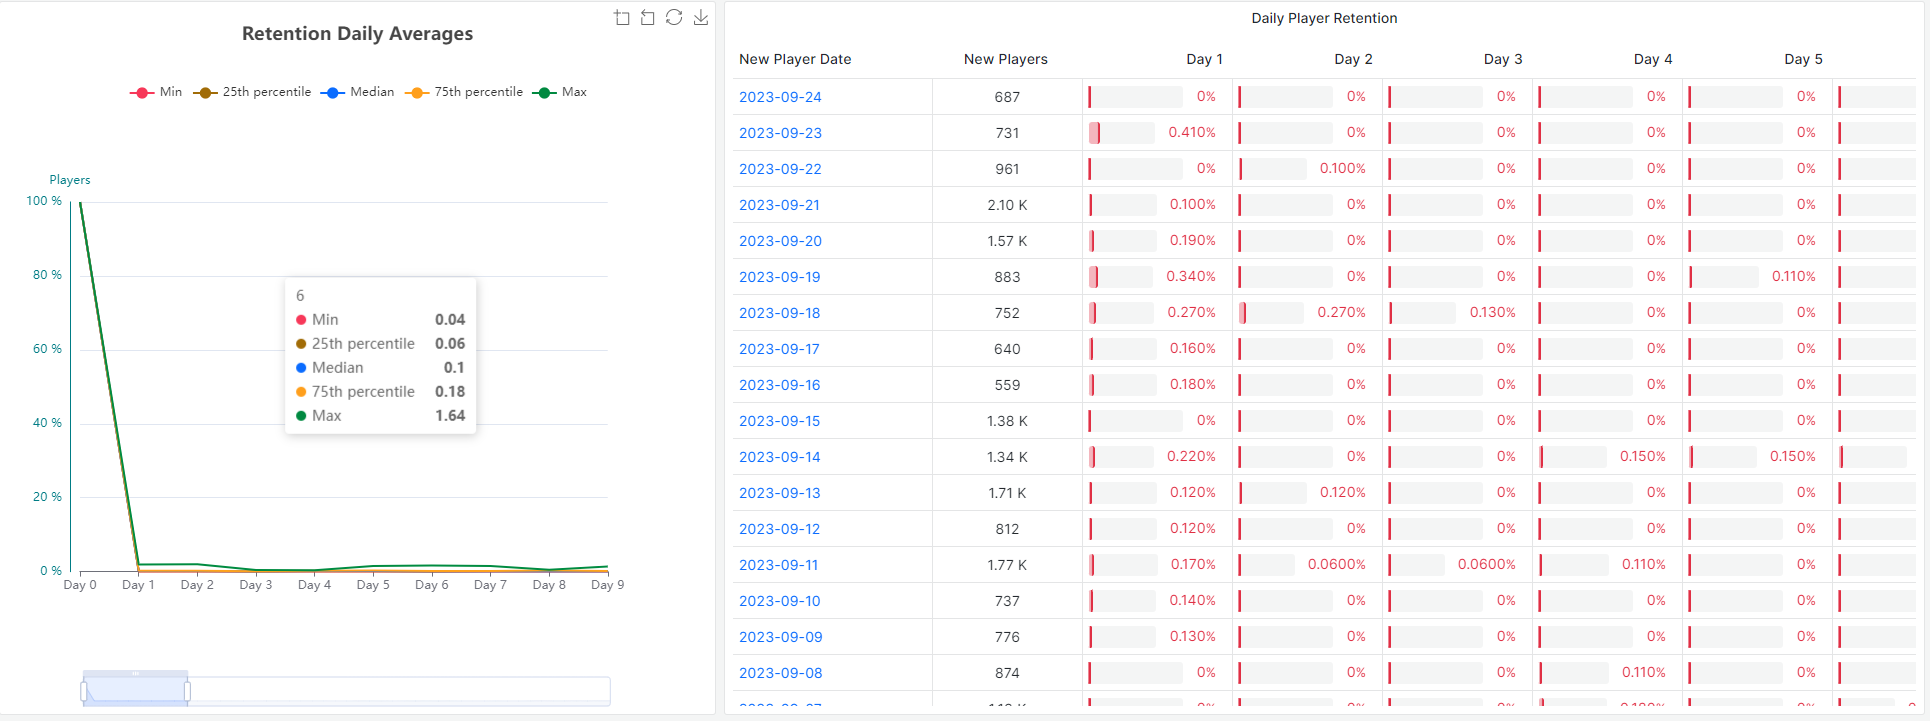The image size is (1930, 721).
Task: Click the left handle of the zoom slider
Action: 84,691
